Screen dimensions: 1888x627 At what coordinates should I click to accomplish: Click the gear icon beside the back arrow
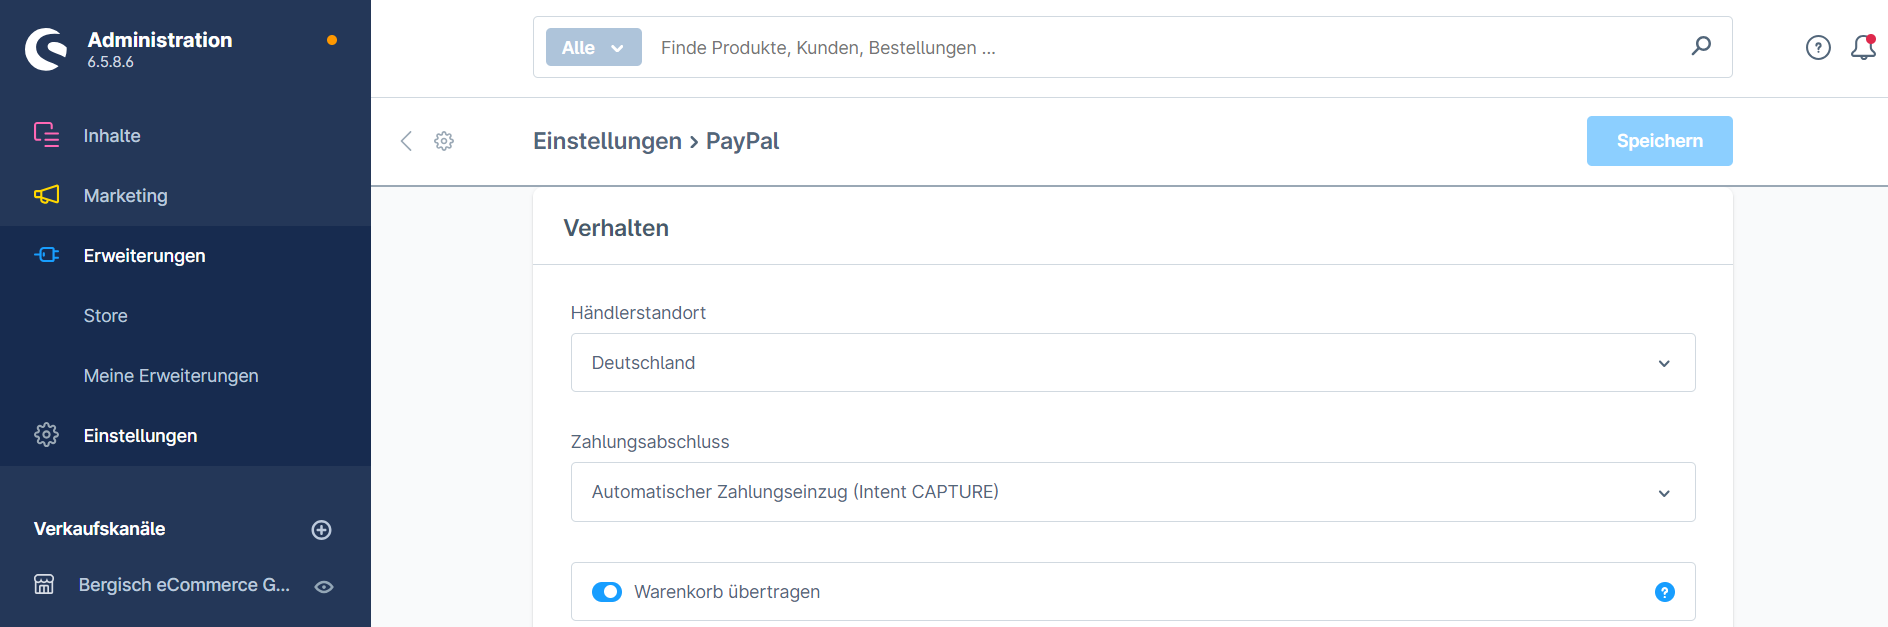click(444, 141)
